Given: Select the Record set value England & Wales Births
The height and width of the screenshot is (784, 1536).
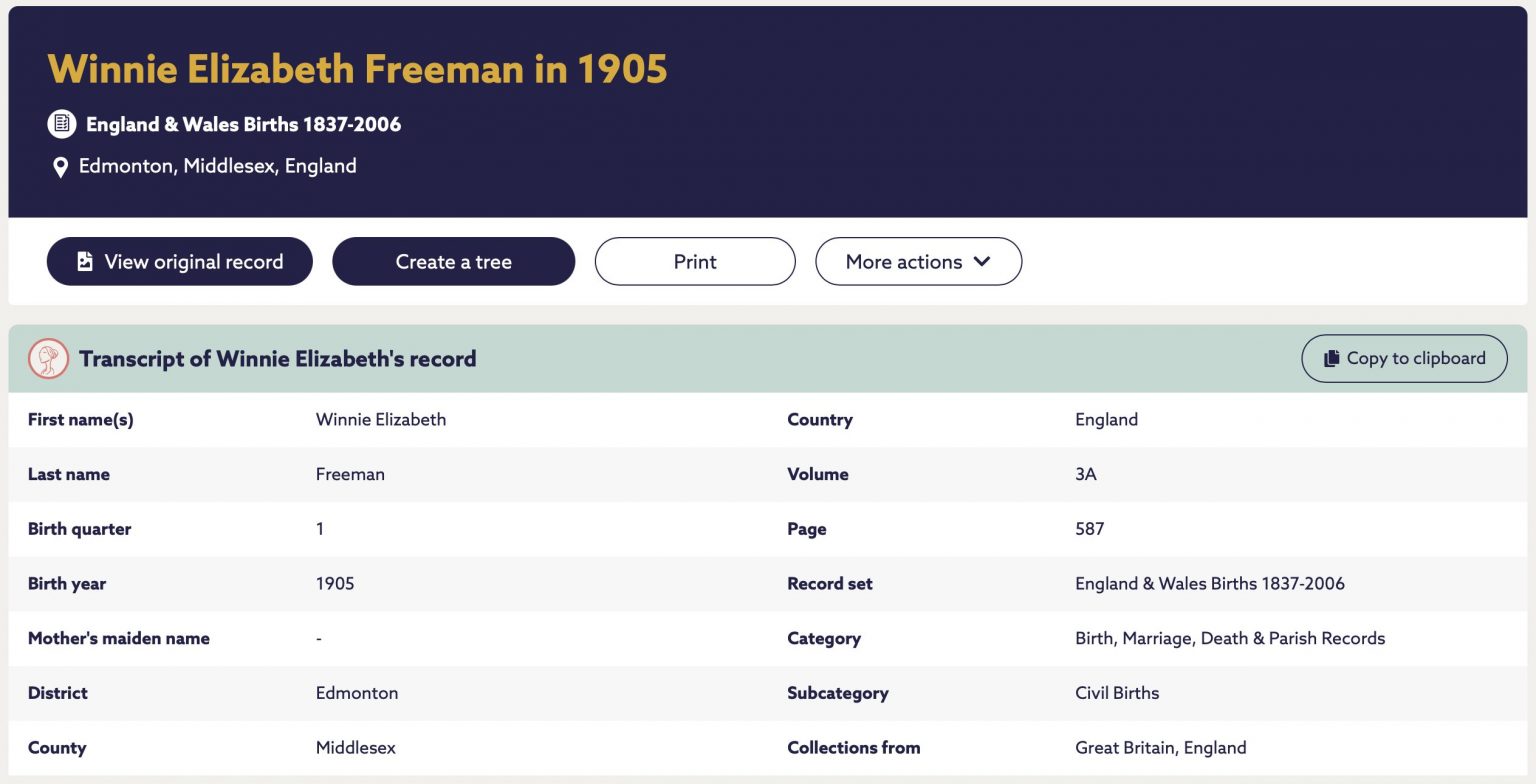Looking at the screenshot, I should point(1210,584).
